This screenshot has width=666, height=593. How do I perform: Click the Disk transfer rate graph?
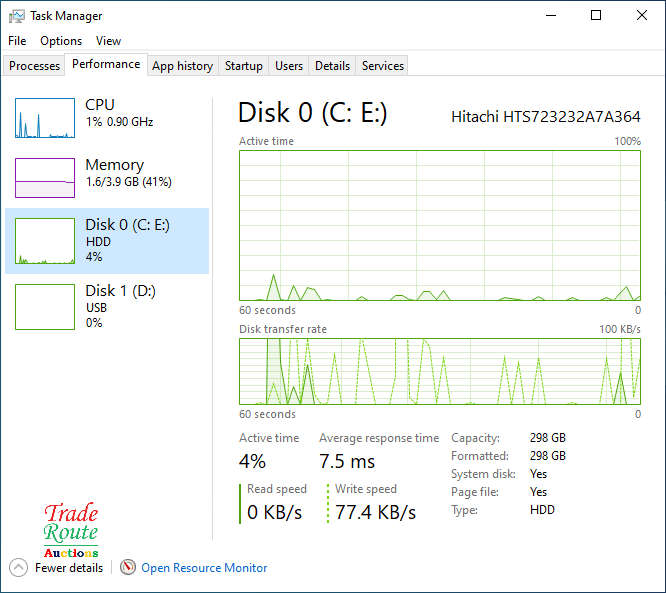pyautogui.click(x=440, y=371)
